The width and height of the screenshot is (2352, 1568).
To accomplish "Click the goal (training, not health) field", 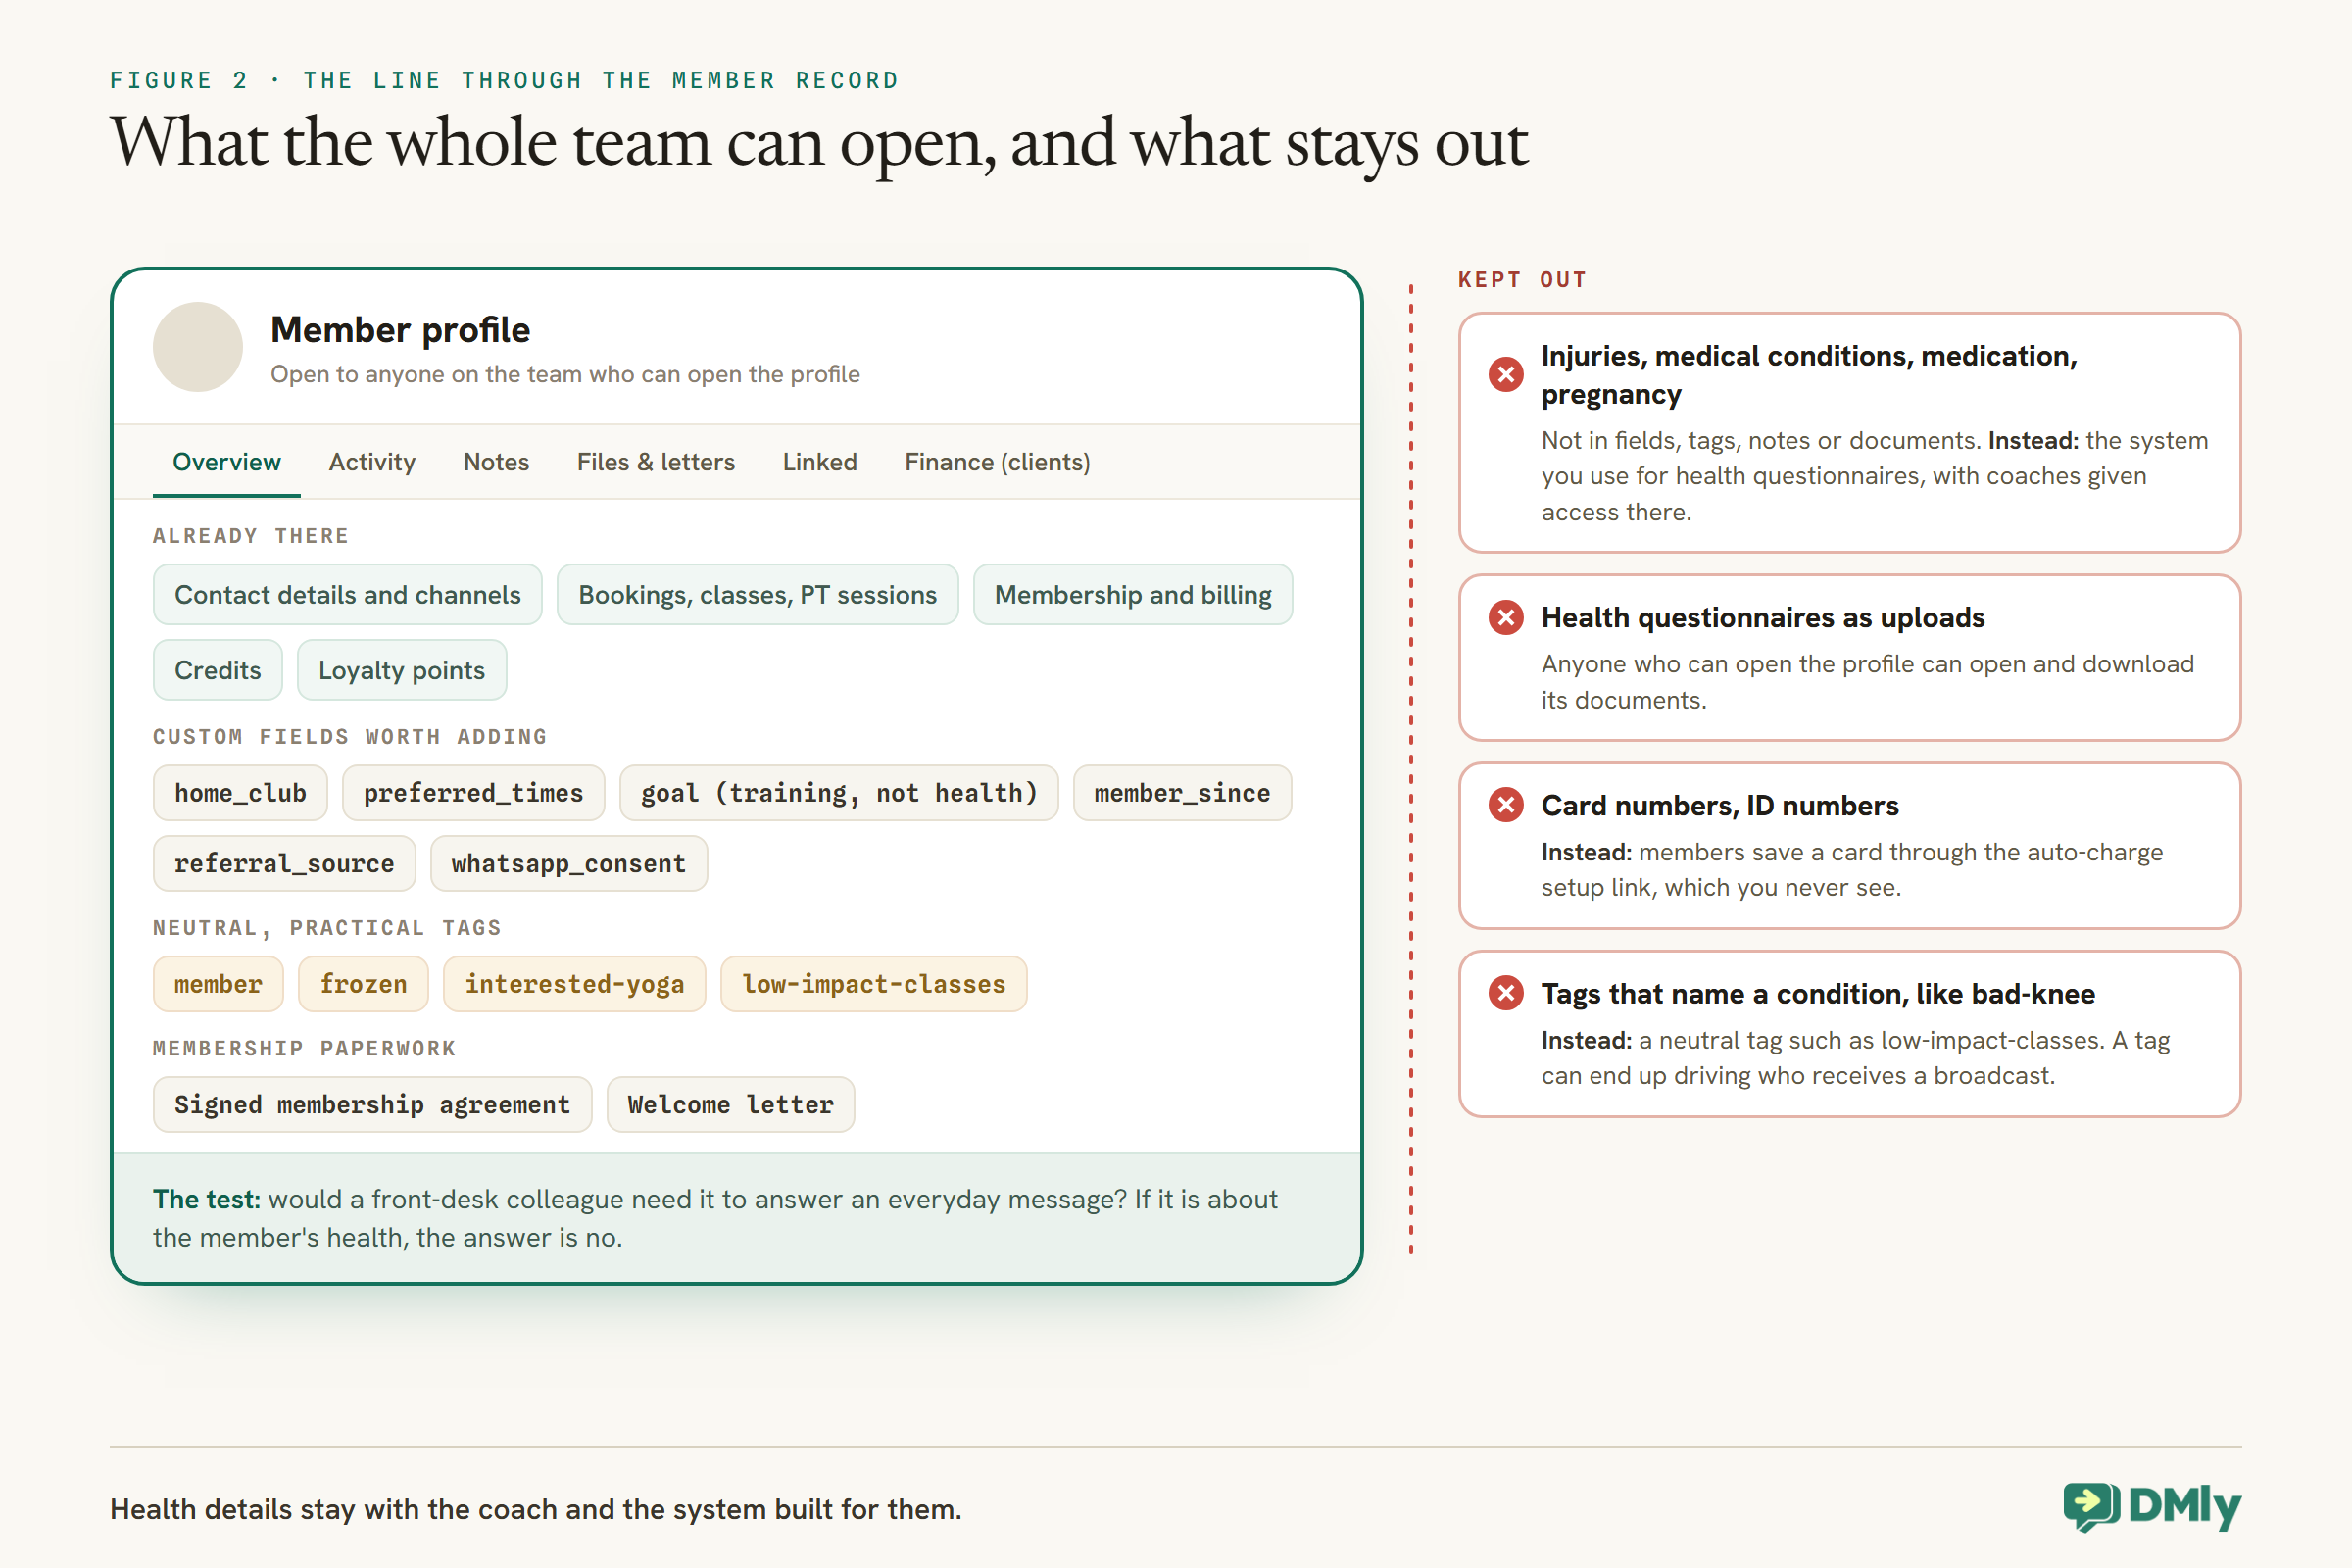I will click(x=839, y=793).
